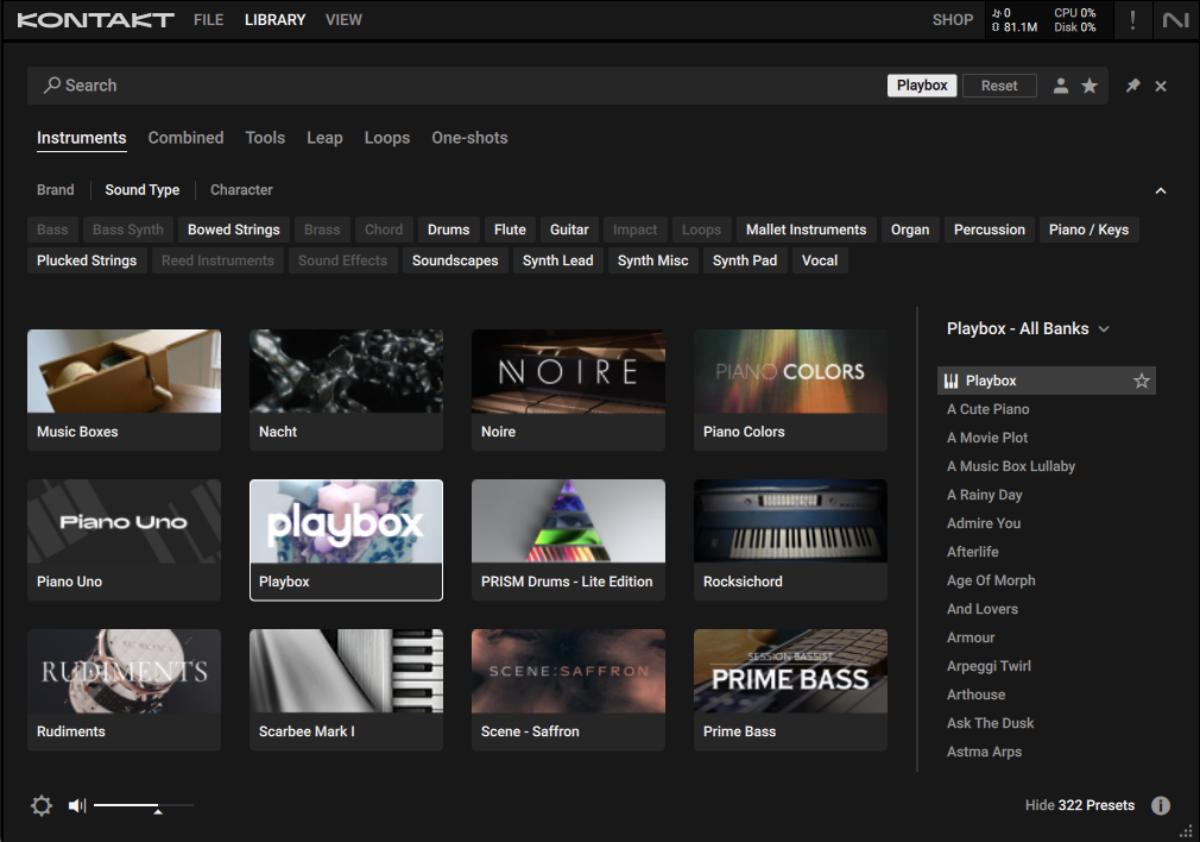This screenshot has width=1200, height=842.
Task: Select the Scene - Saffron tile
Action: coord(568,690)
